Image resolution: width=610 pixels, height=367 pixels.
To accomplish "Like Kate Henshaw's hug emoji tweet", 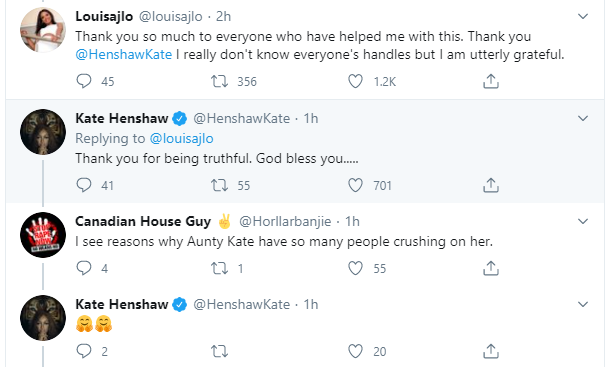I will tap(355, 351).
